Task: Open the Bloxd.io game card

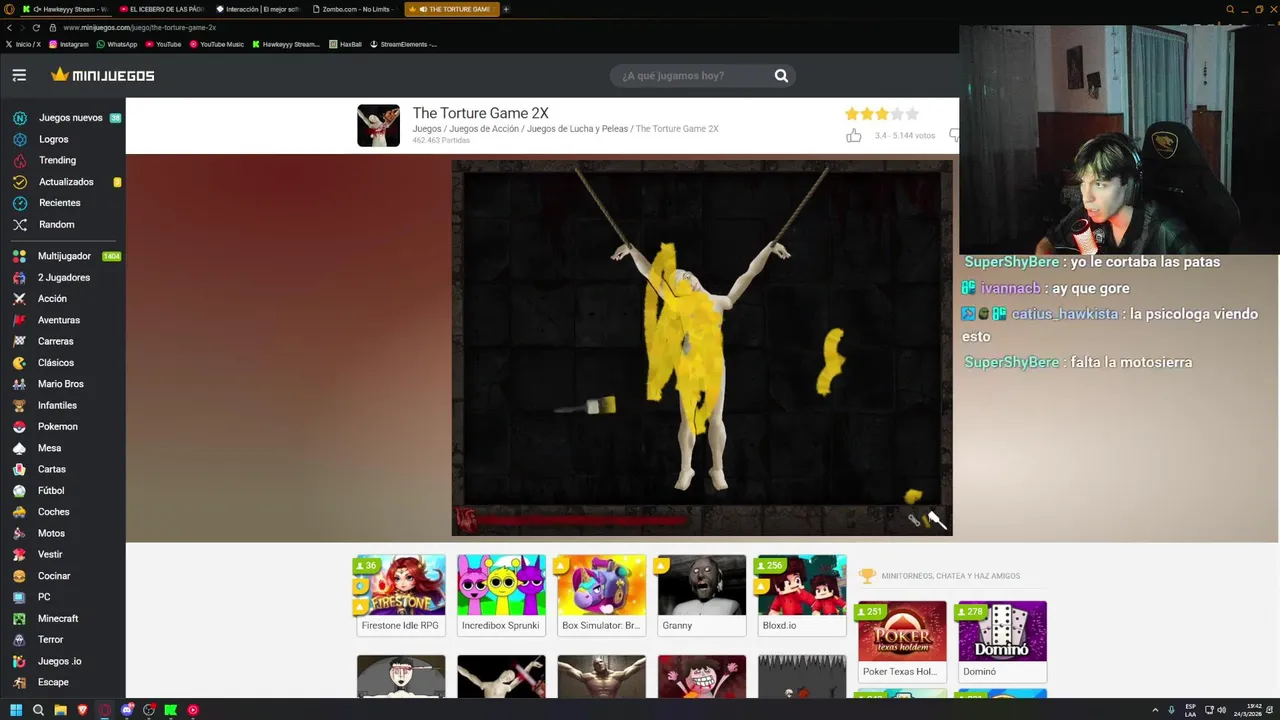Action: coord(802,595)
